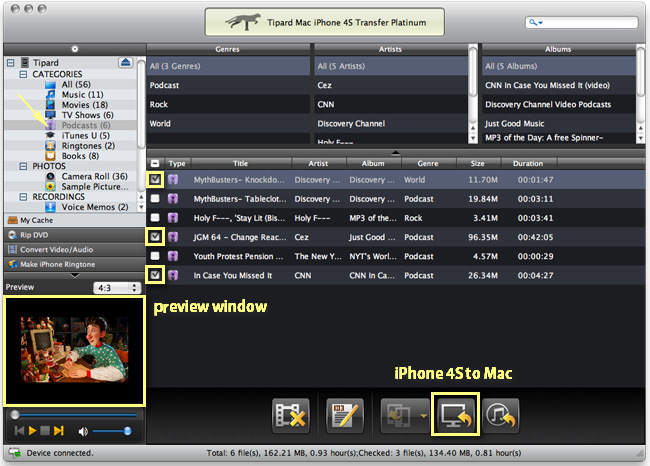Select the CNN artist
The height and width of the screenshot is (466, 650).
click(x=391, y=104)
